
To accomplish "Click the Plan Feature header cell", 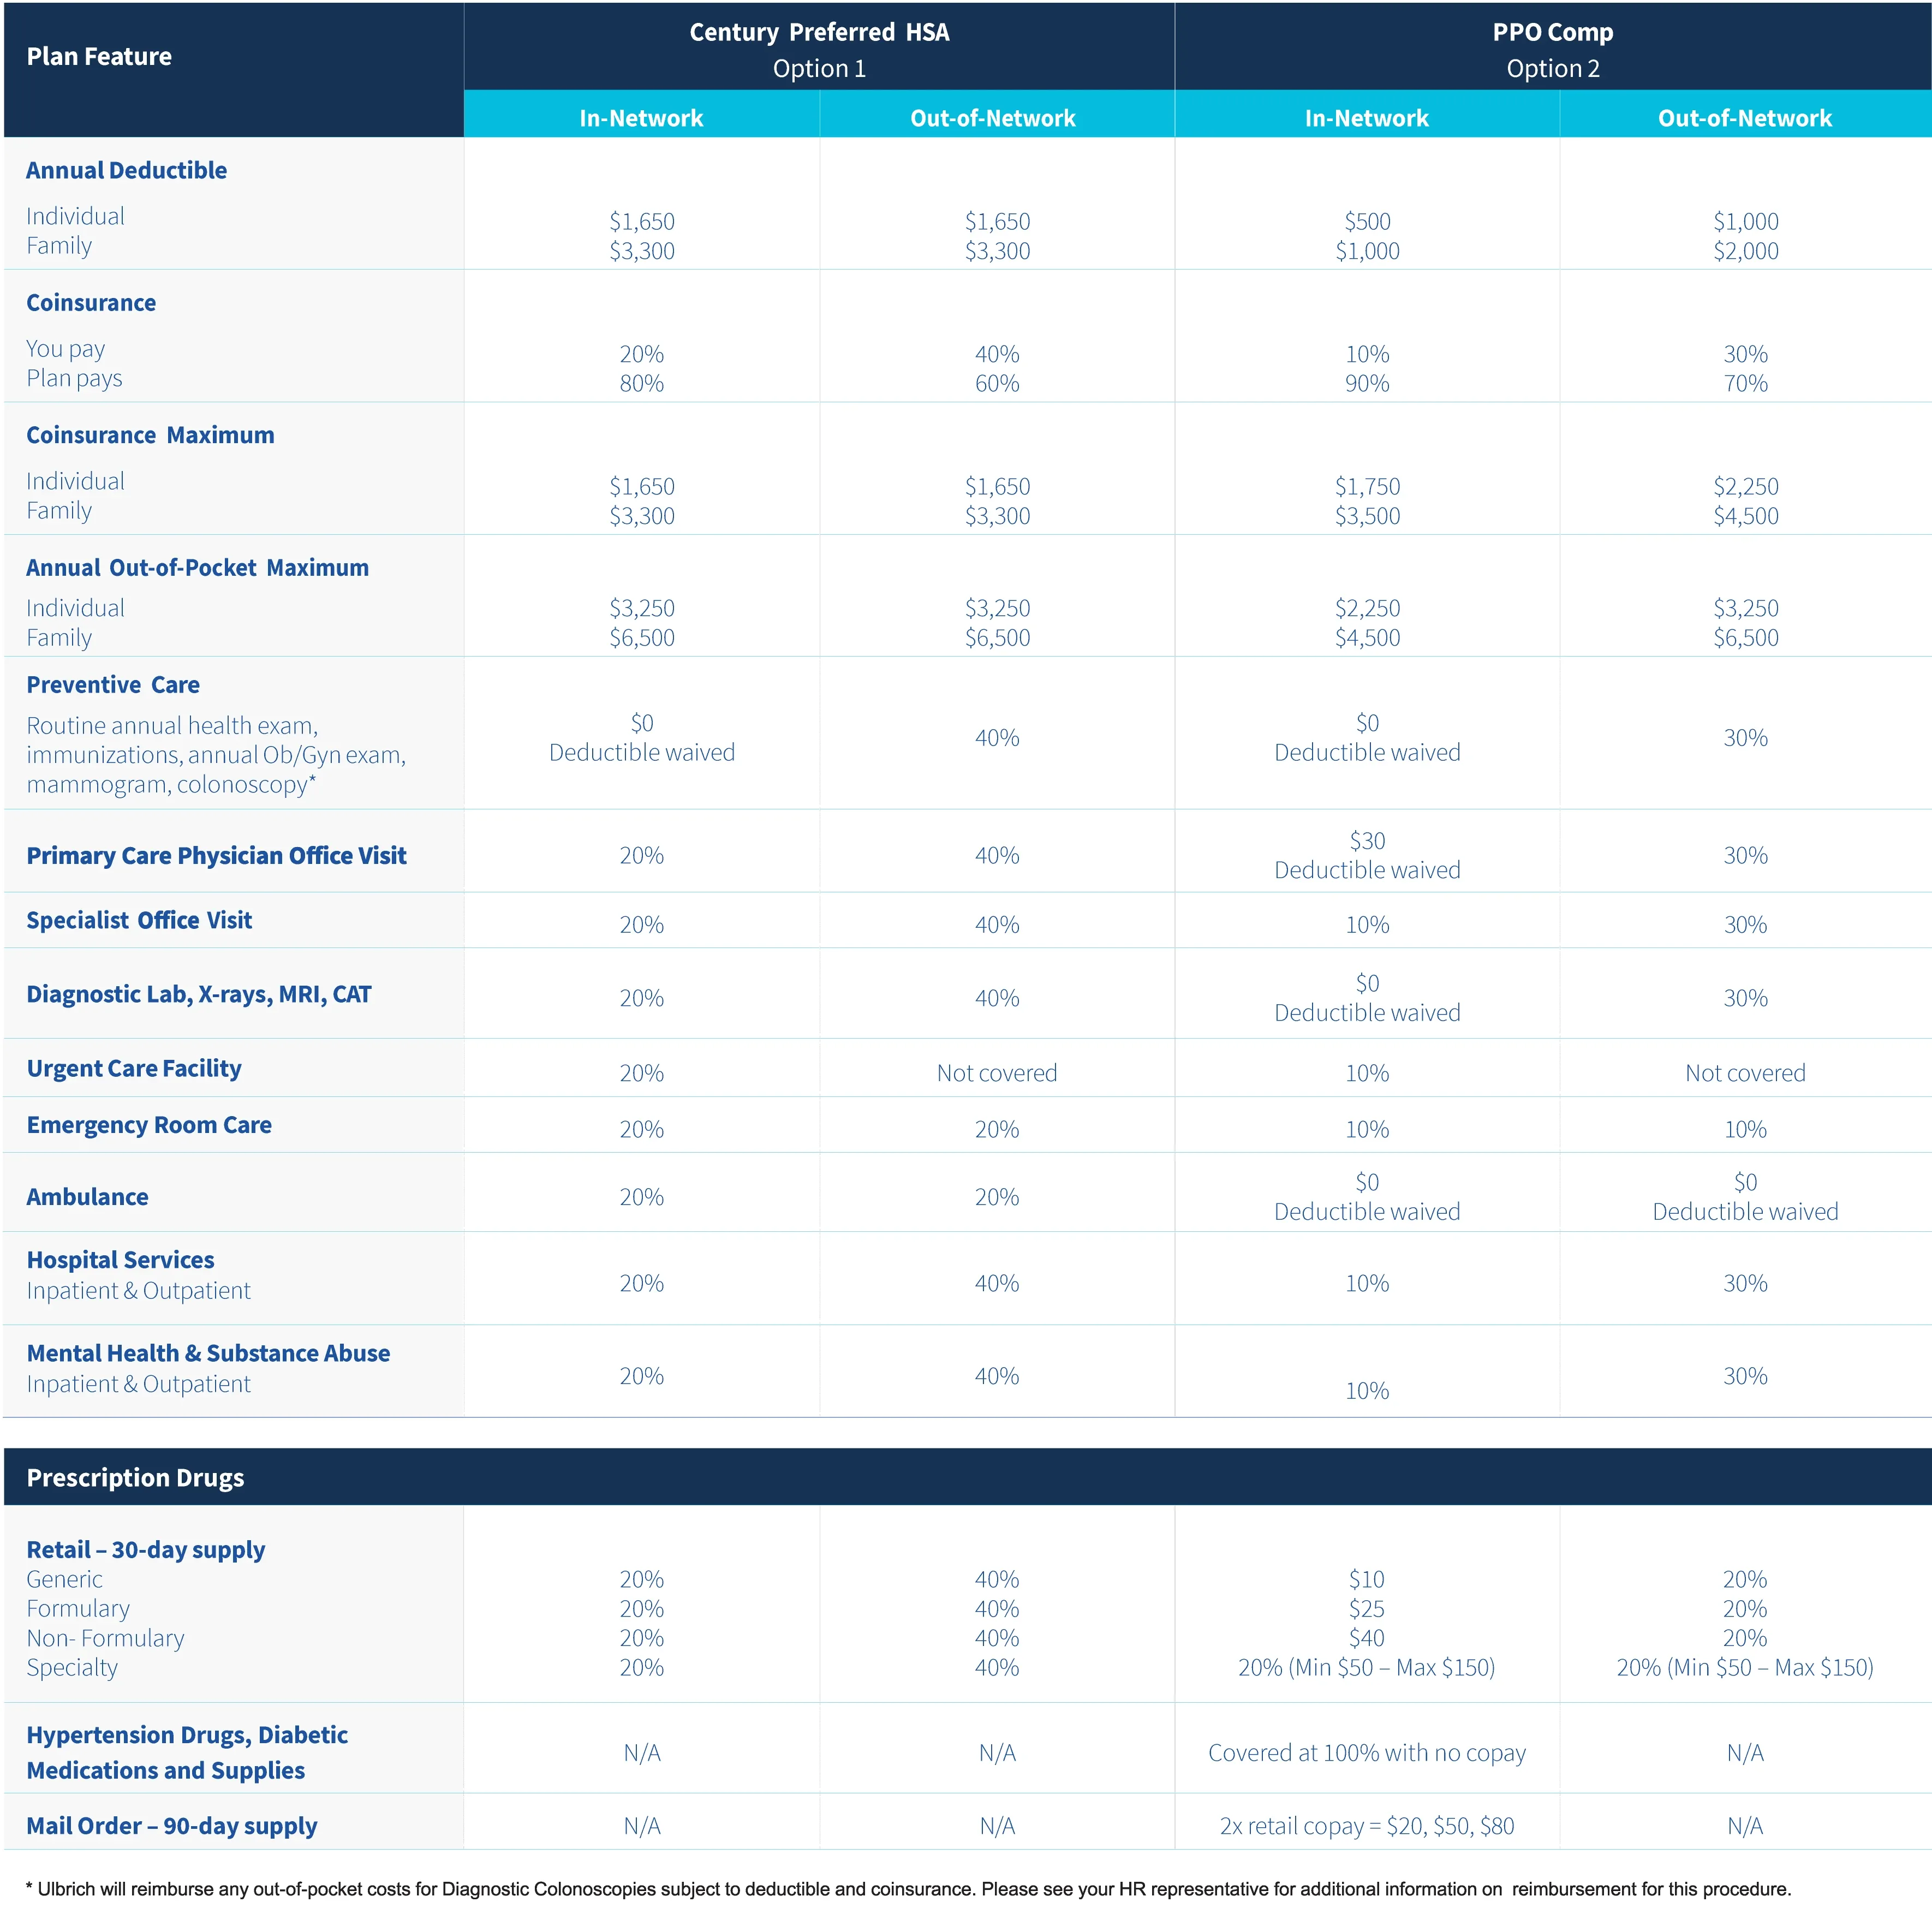I will coord(99,57).
